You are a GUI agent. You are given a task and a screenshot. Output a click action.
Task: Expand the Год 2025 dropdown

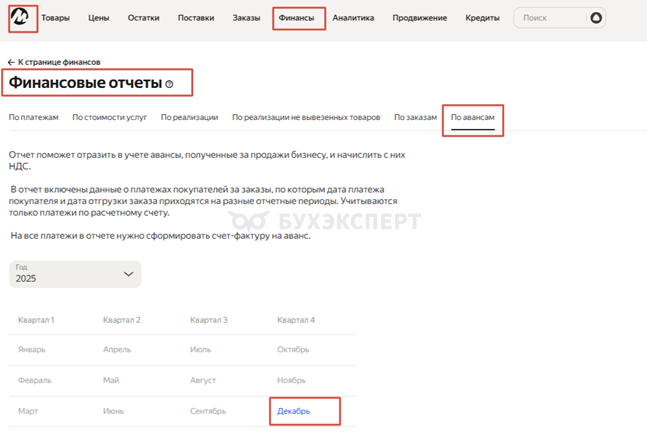point(75,274)
